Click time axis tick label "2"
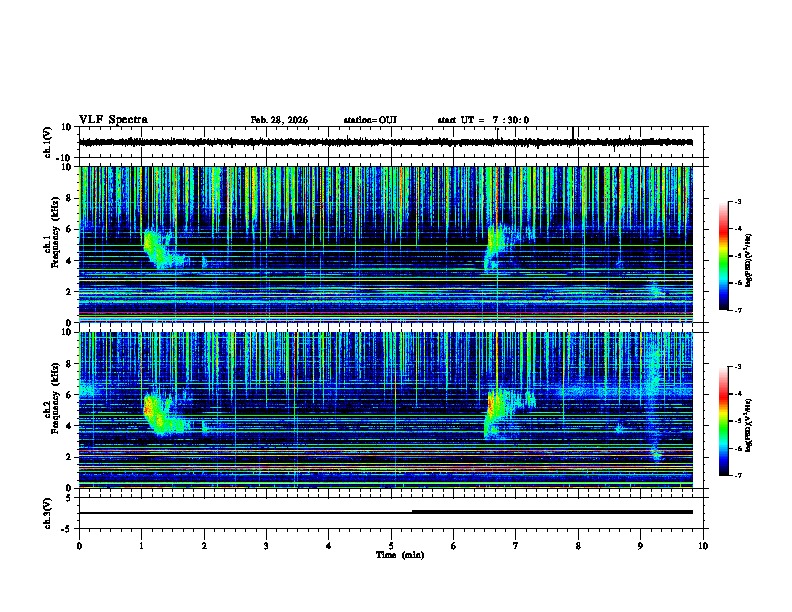Screen dimensions: 792x612 [204, 546]
